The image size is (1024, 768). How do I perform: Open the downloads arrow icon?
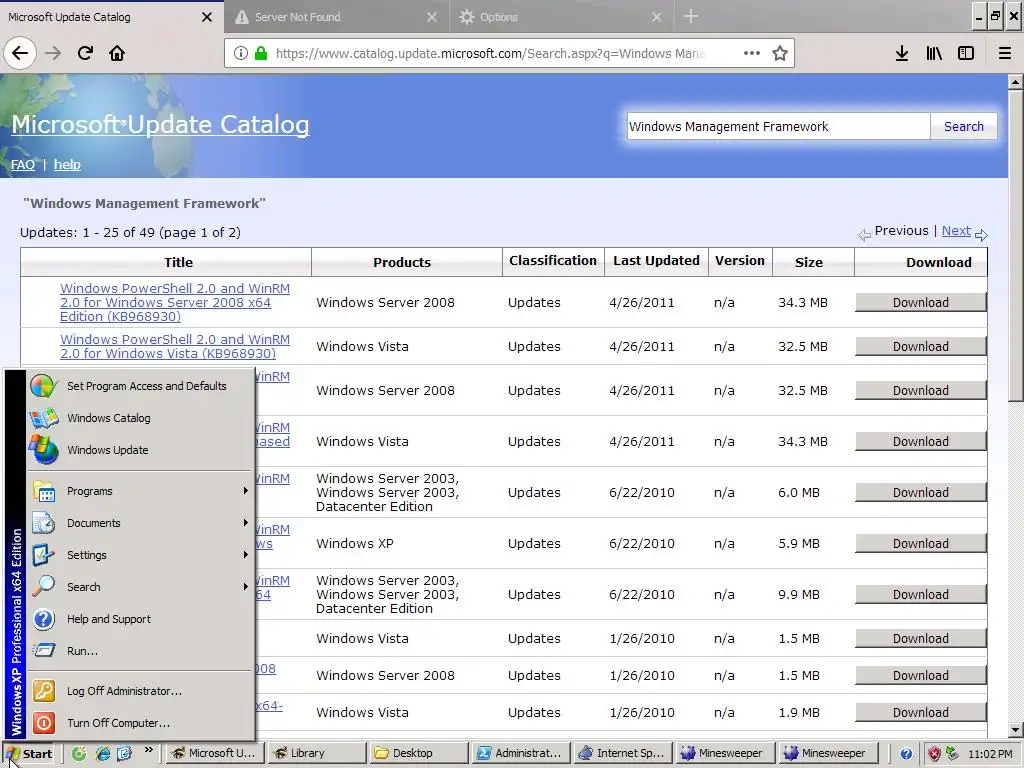click(902, 54)
